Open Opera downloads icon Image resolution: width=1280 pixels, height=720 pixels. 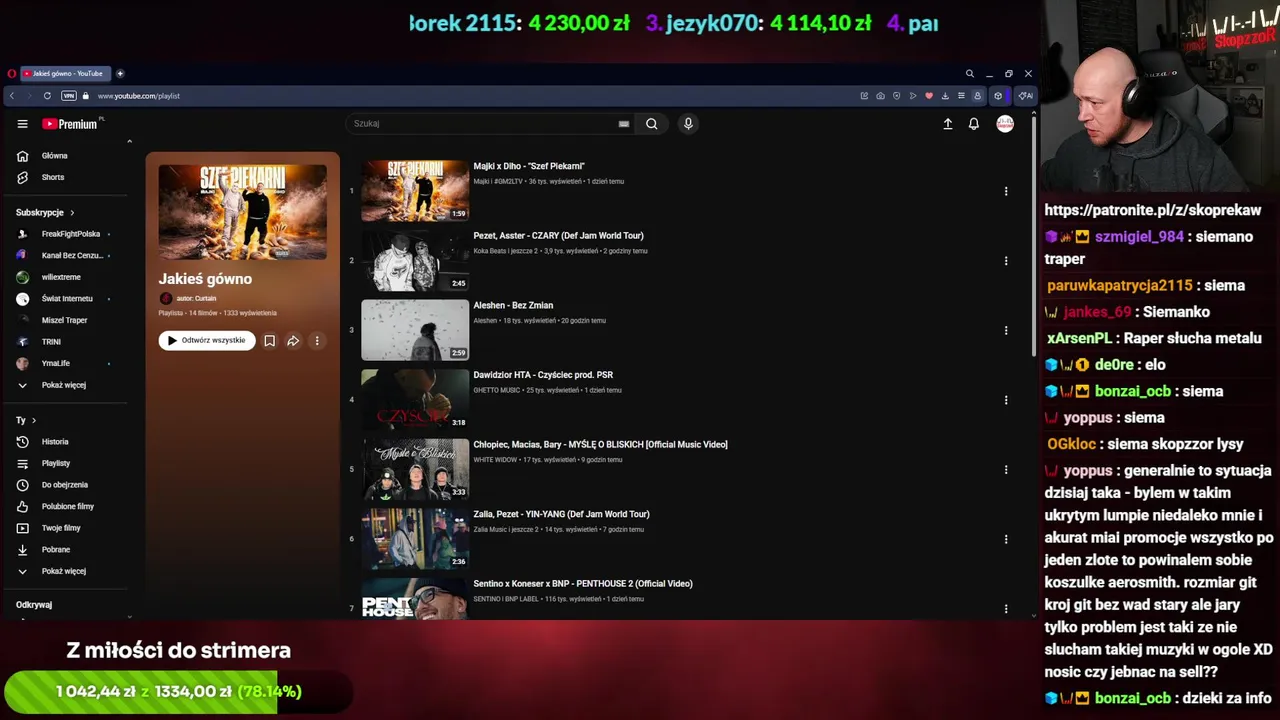click(945, 96)
